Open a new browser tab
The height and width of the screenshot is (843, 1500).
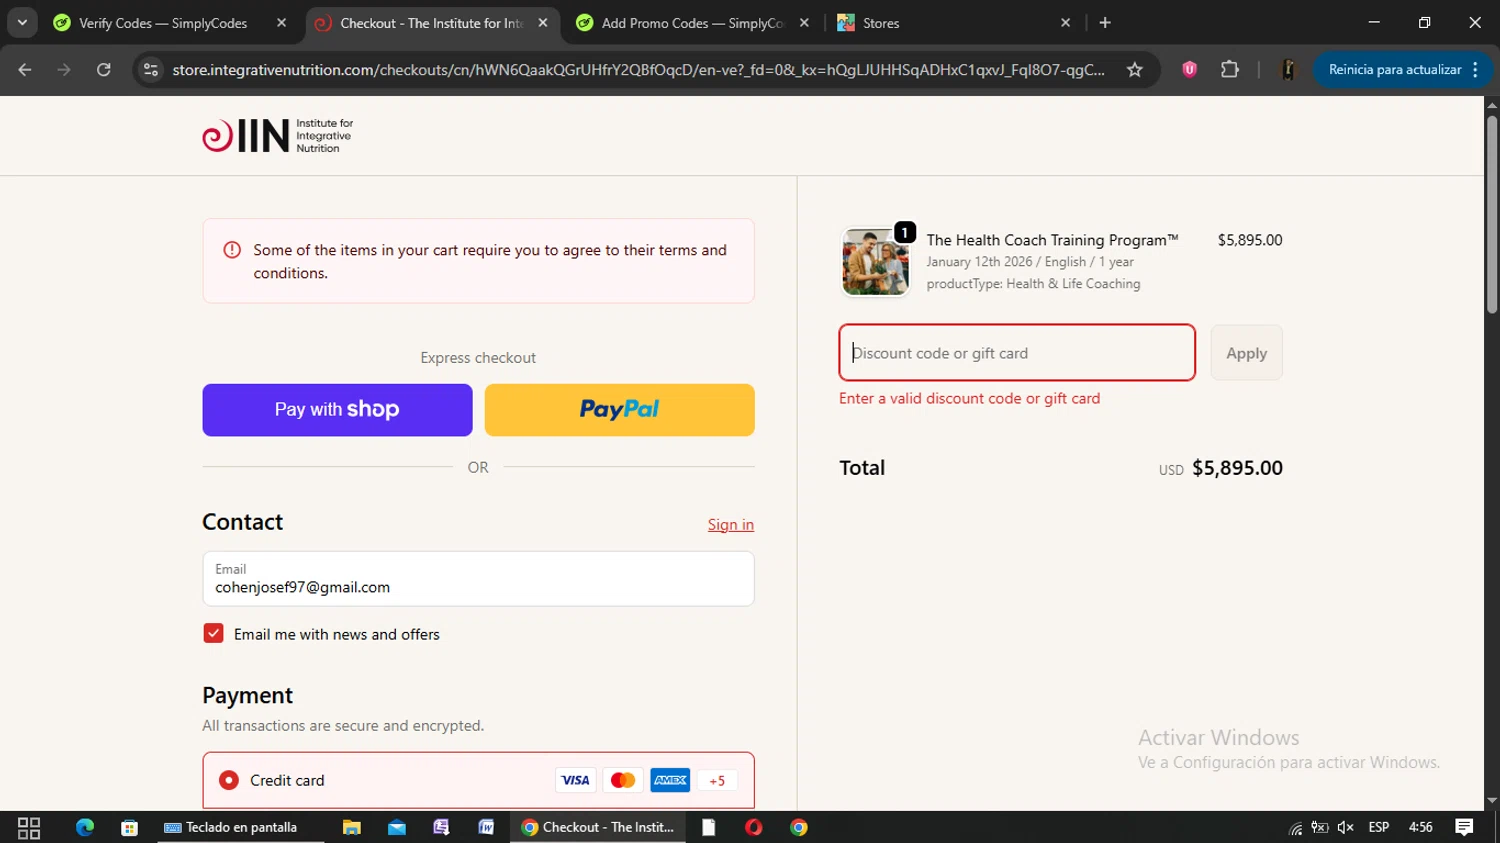pos(1105,23)
